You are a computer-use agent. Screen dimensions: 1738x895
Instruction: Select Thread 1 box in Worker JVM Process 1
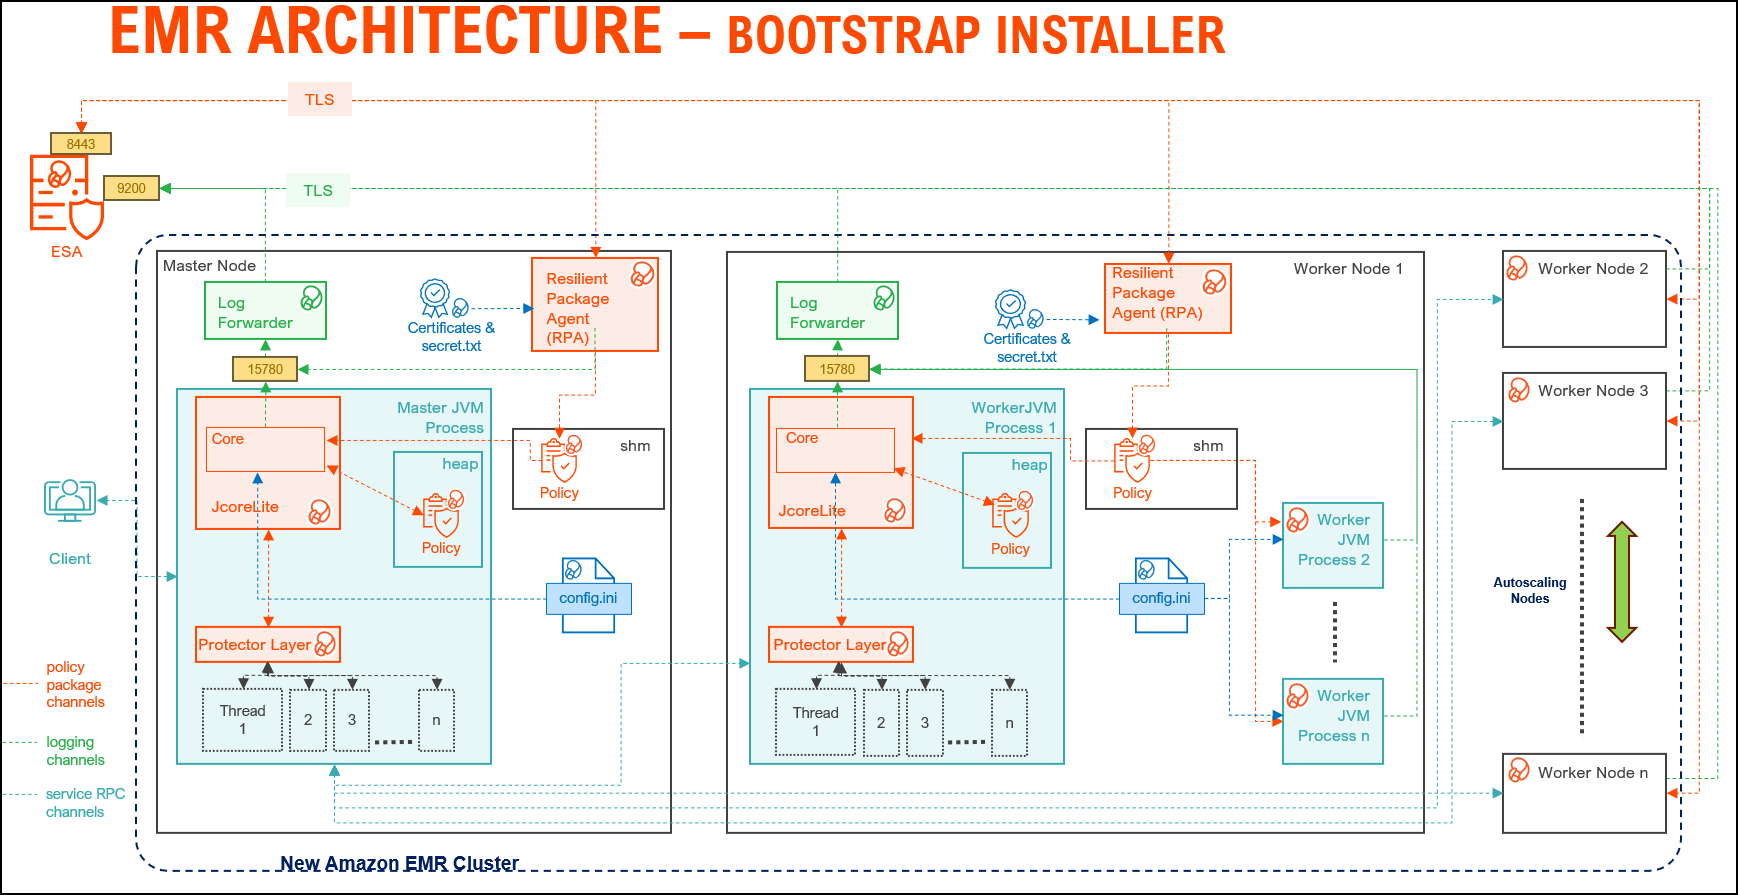coord(815,720)
